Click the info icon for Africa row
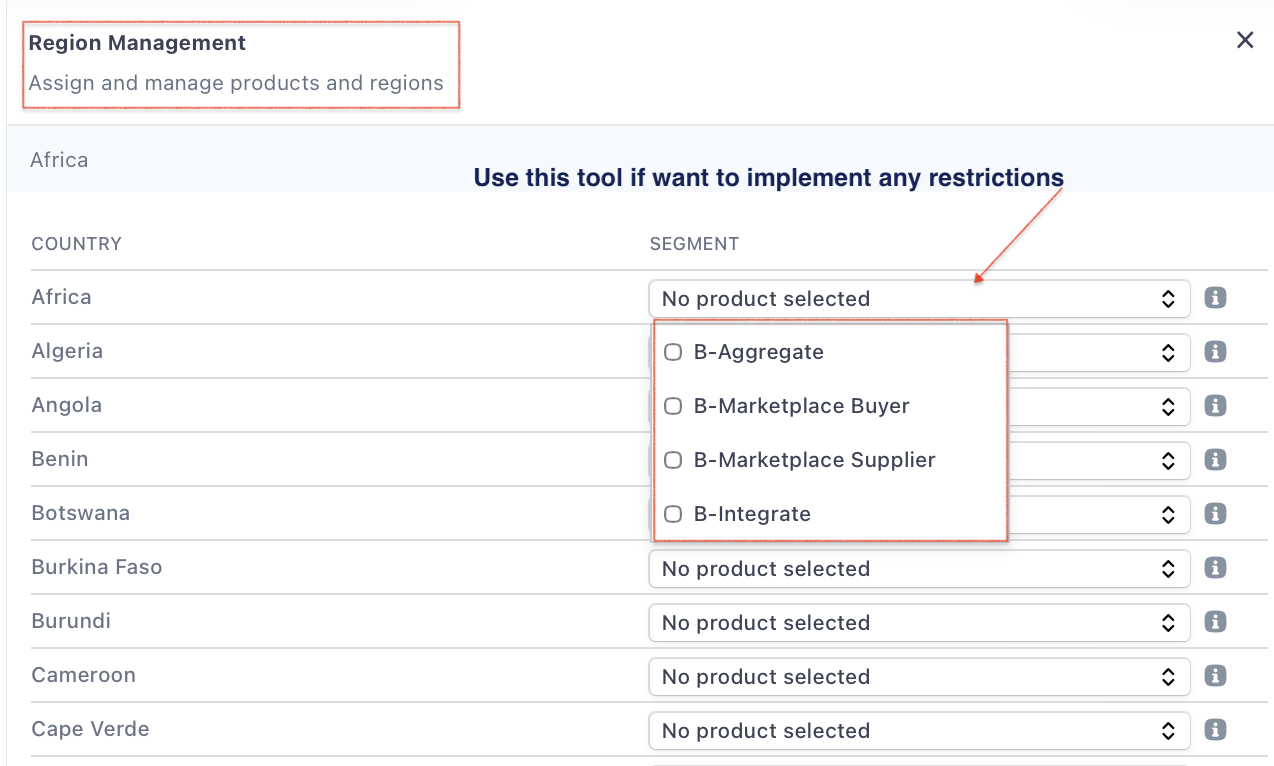 click(1215, 298)
